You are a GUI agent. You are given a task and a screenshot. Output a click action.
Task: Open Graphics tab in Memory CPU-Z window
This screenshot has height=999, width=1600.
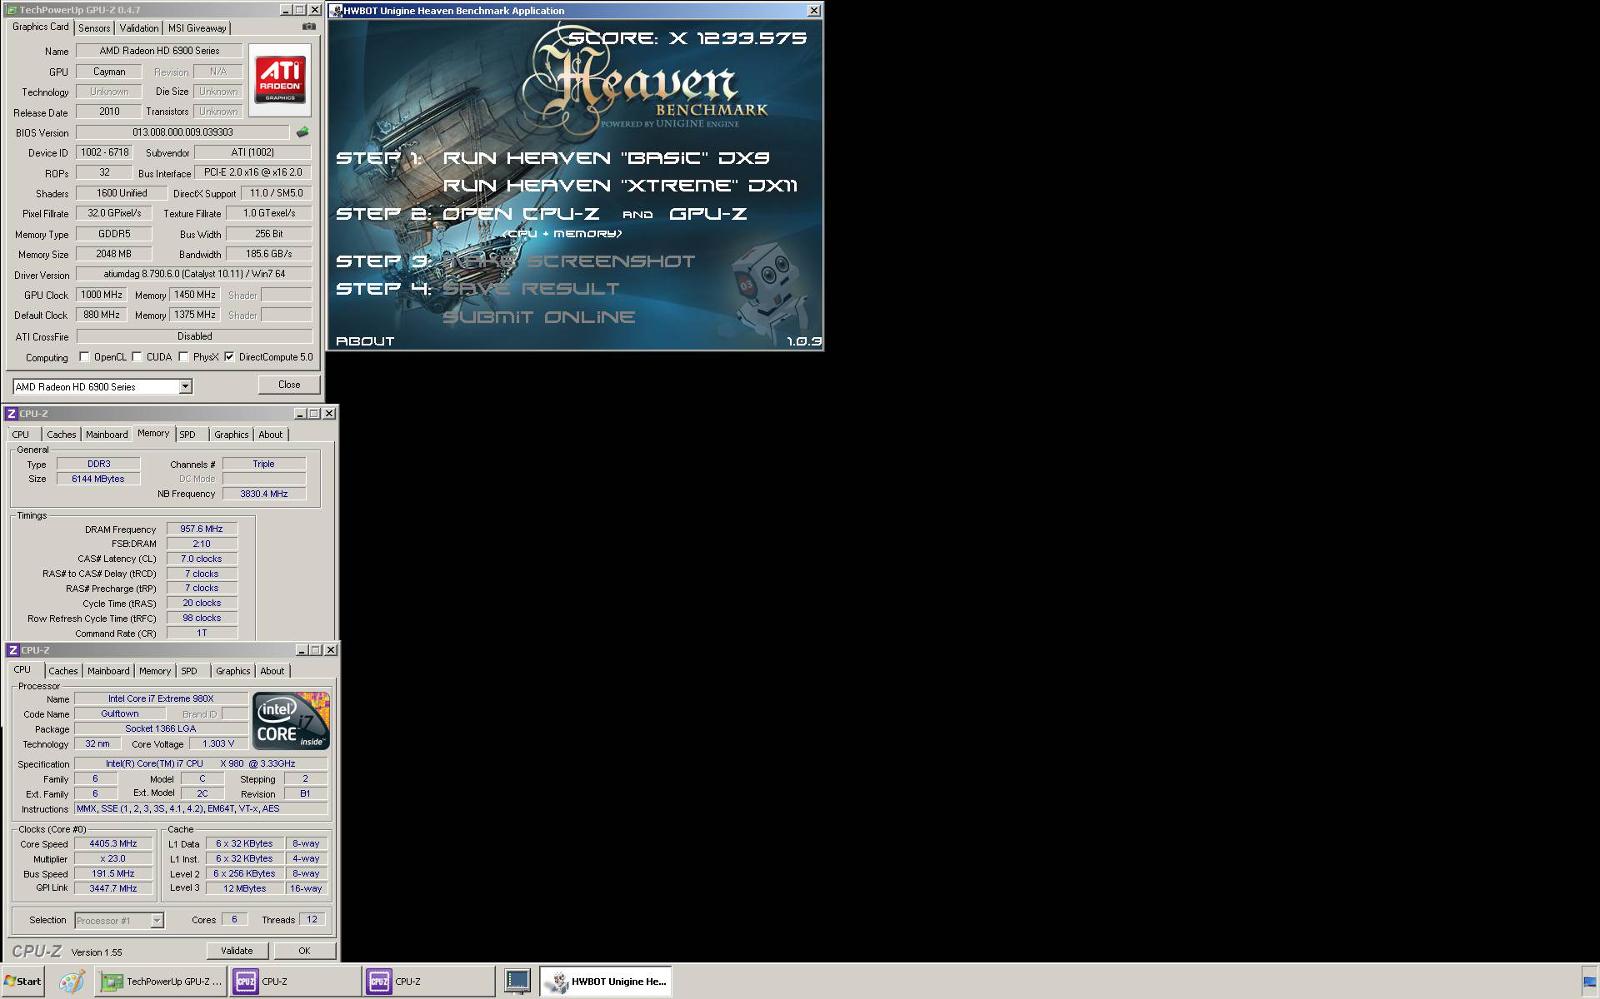coord(231,434)
